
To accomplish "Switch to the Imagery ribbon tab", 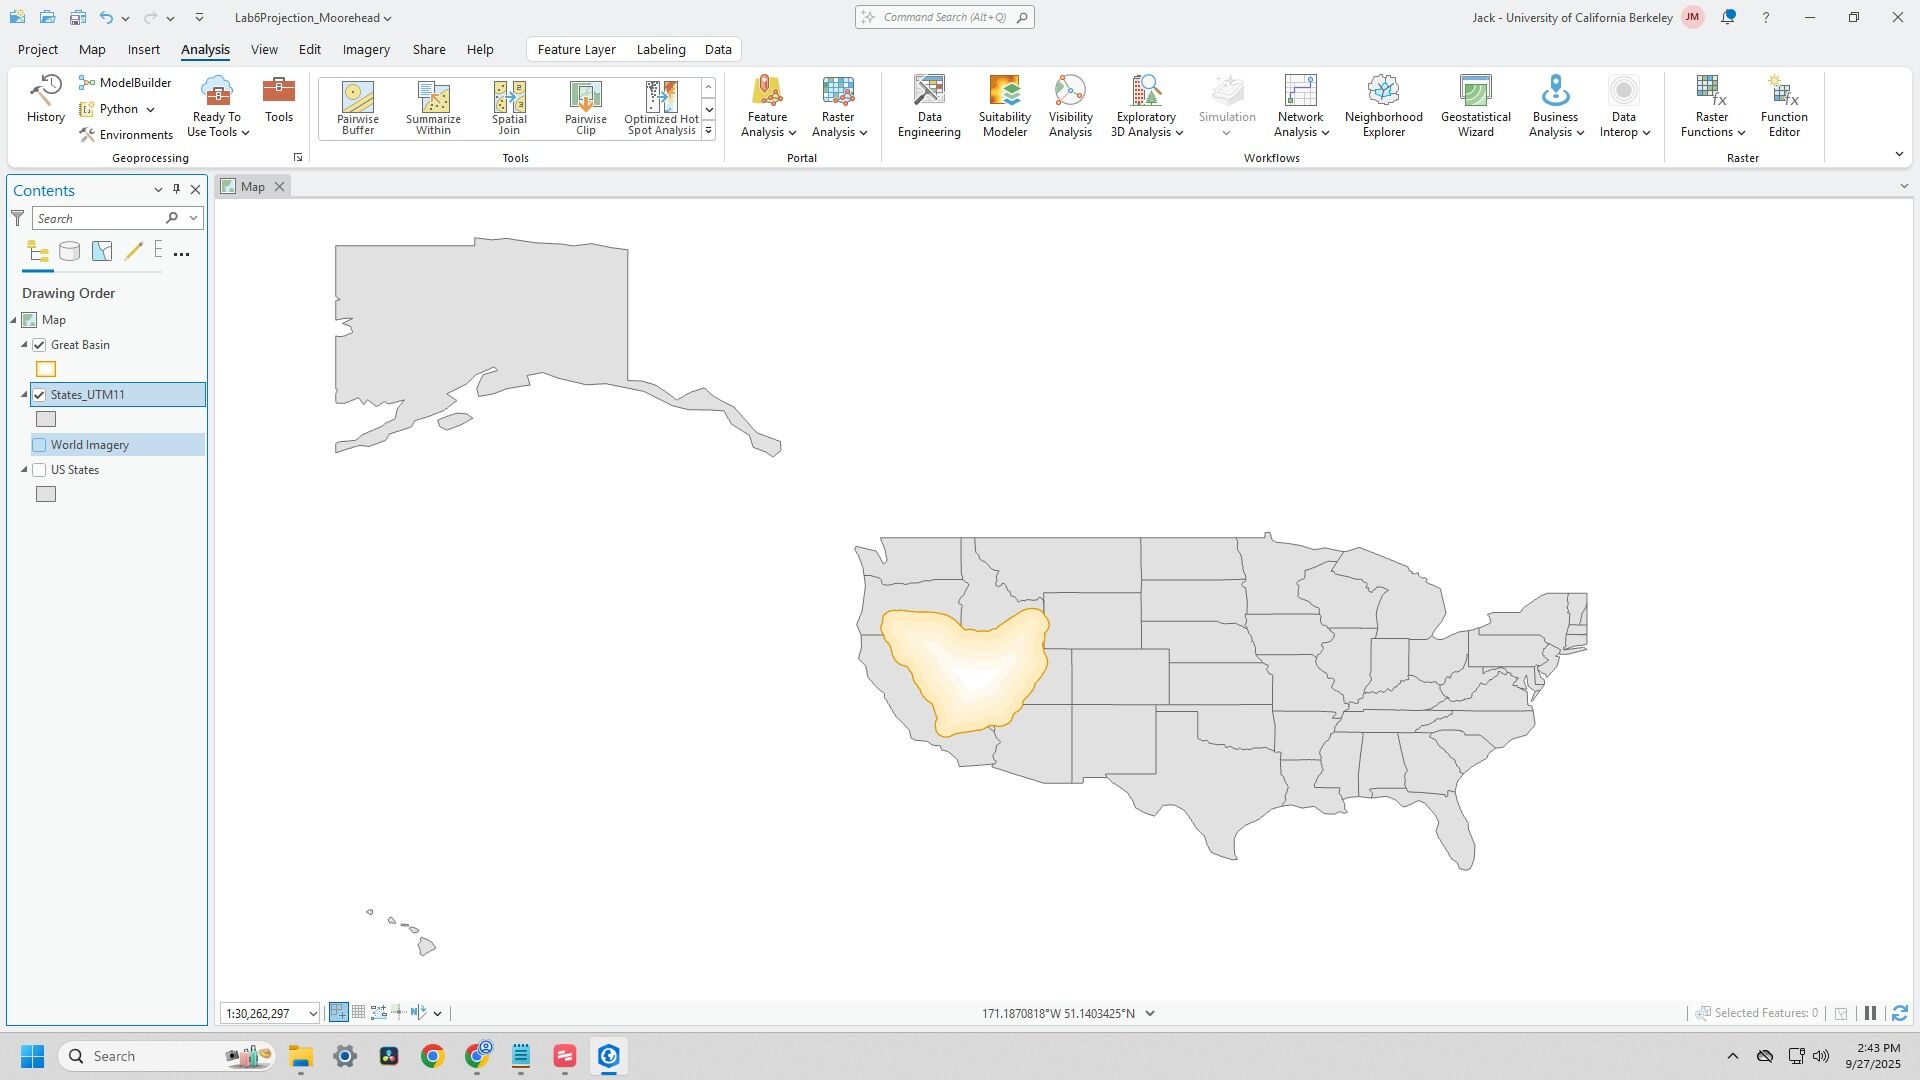I will (366, 49).
